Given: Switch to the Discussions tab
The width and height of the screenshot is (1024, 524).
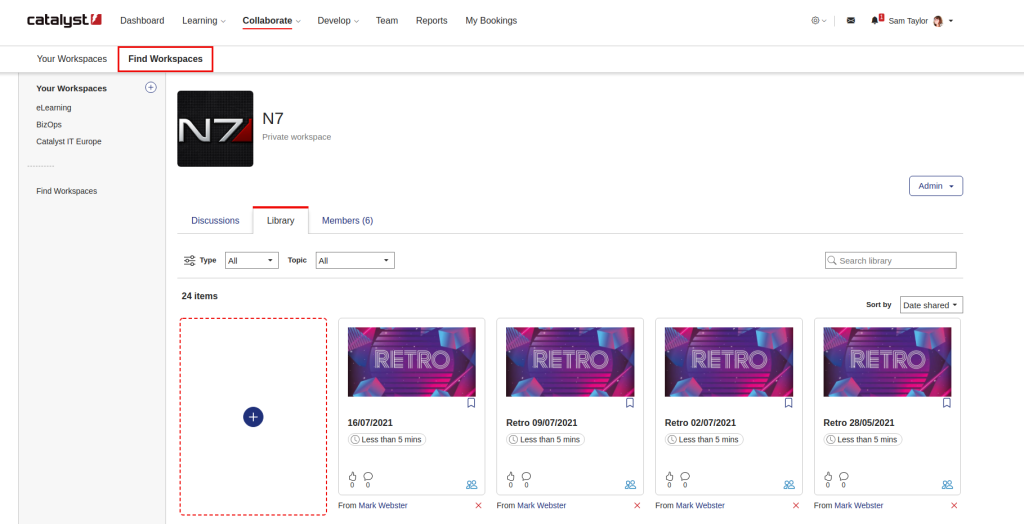Looking at the screenshot, I should [x=215, y=221].
